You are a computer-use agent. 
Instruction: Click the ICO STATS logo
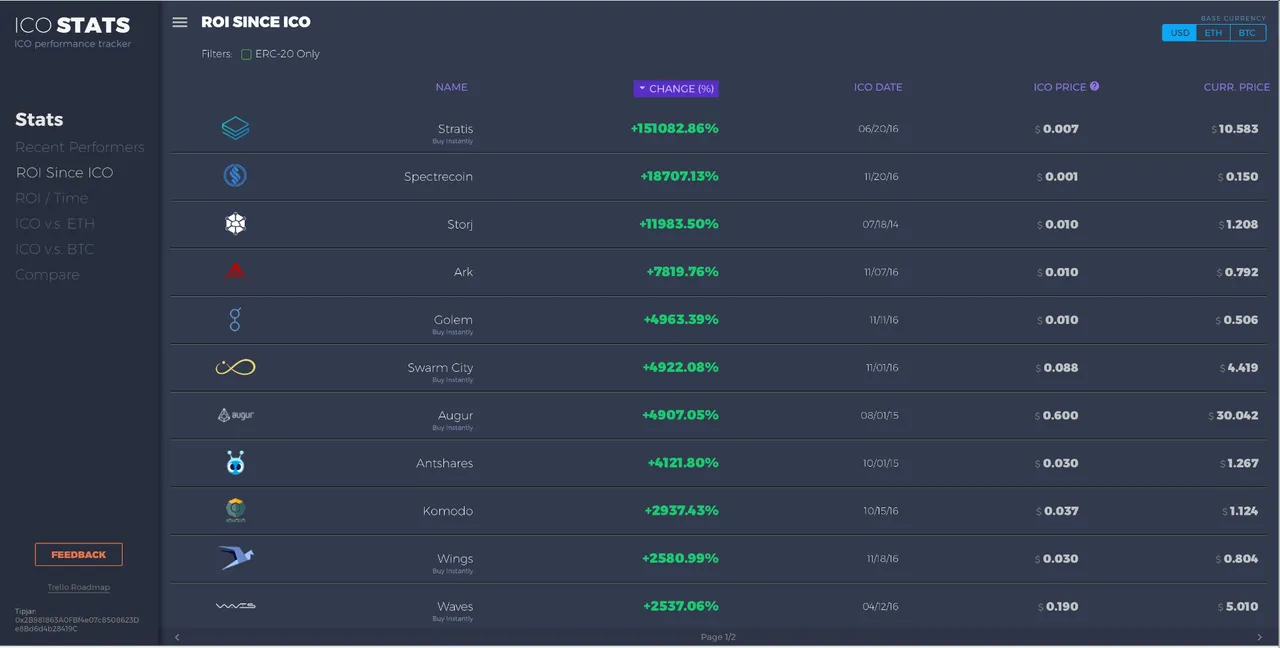click(72, 26)
